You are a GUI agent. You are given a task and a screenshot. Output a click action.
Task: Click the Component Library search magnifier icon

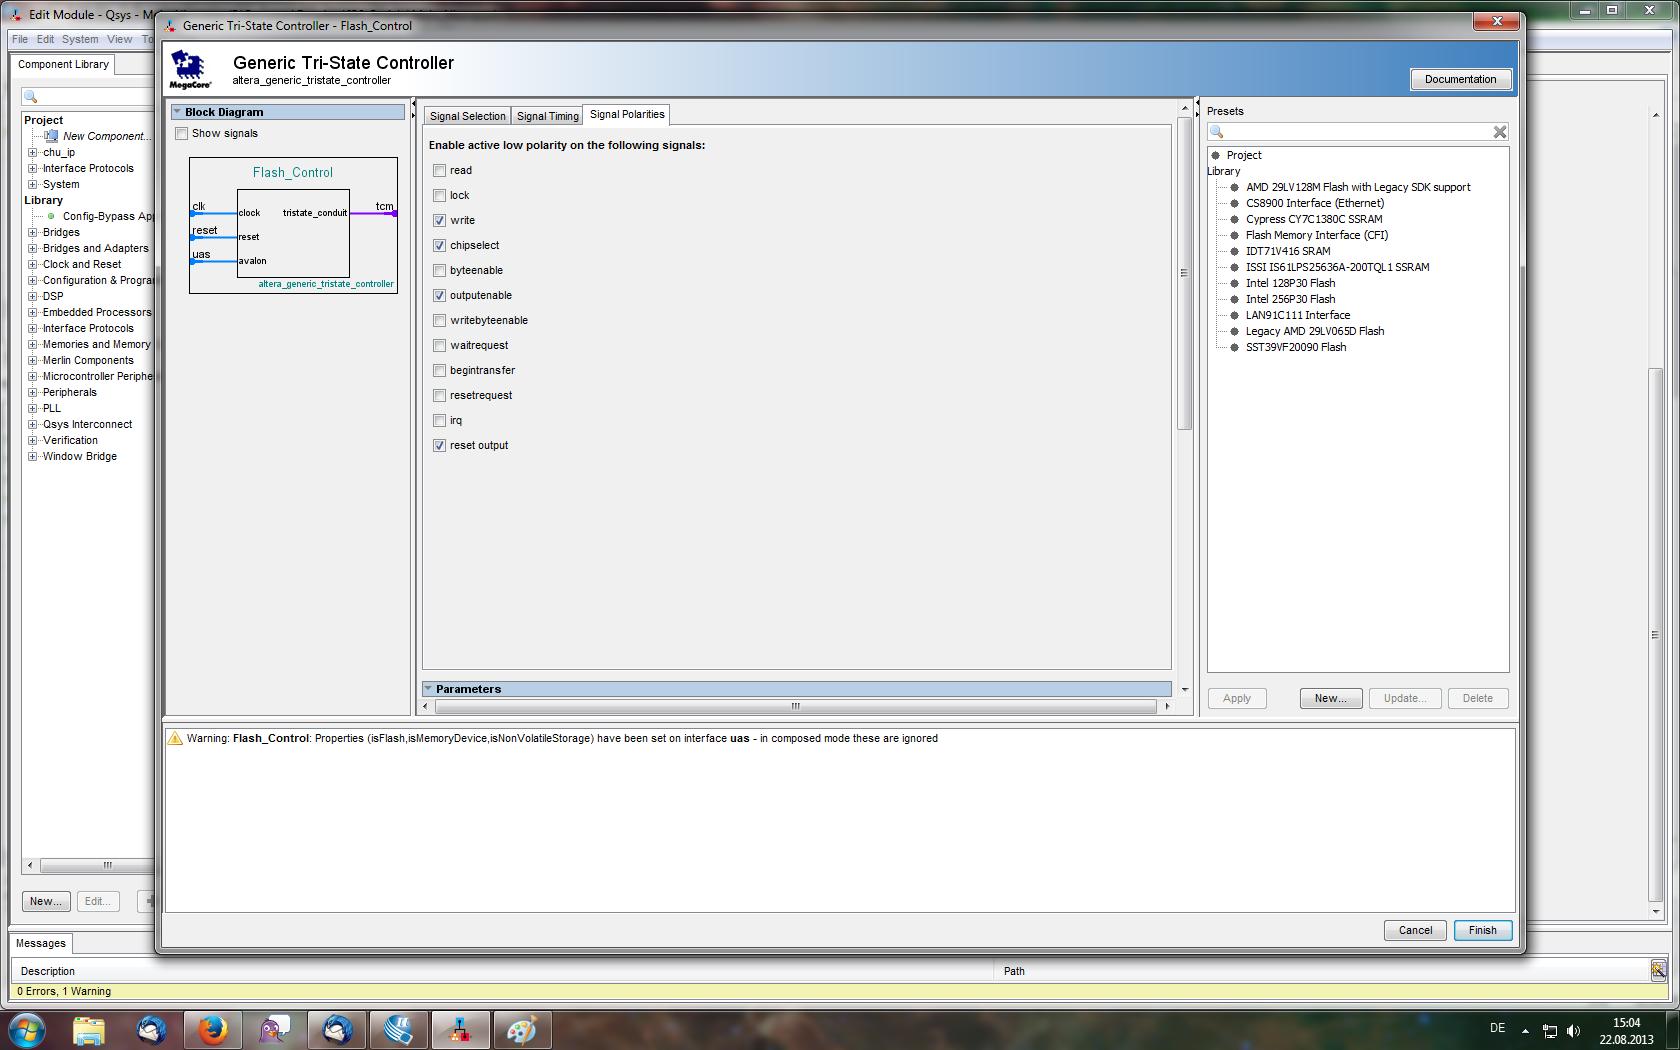(x=31, y=97)
